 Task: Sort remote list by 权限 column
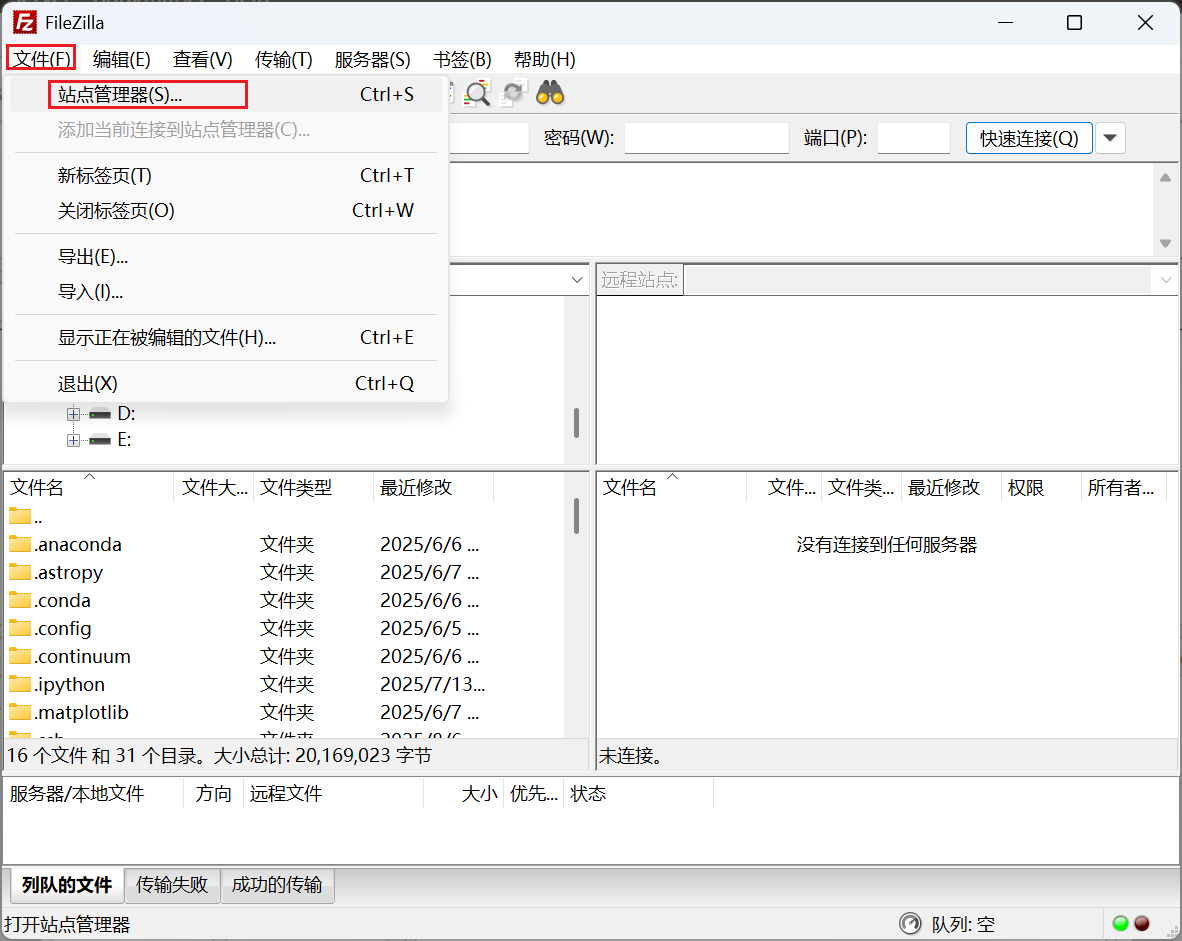coord(1041,488)
